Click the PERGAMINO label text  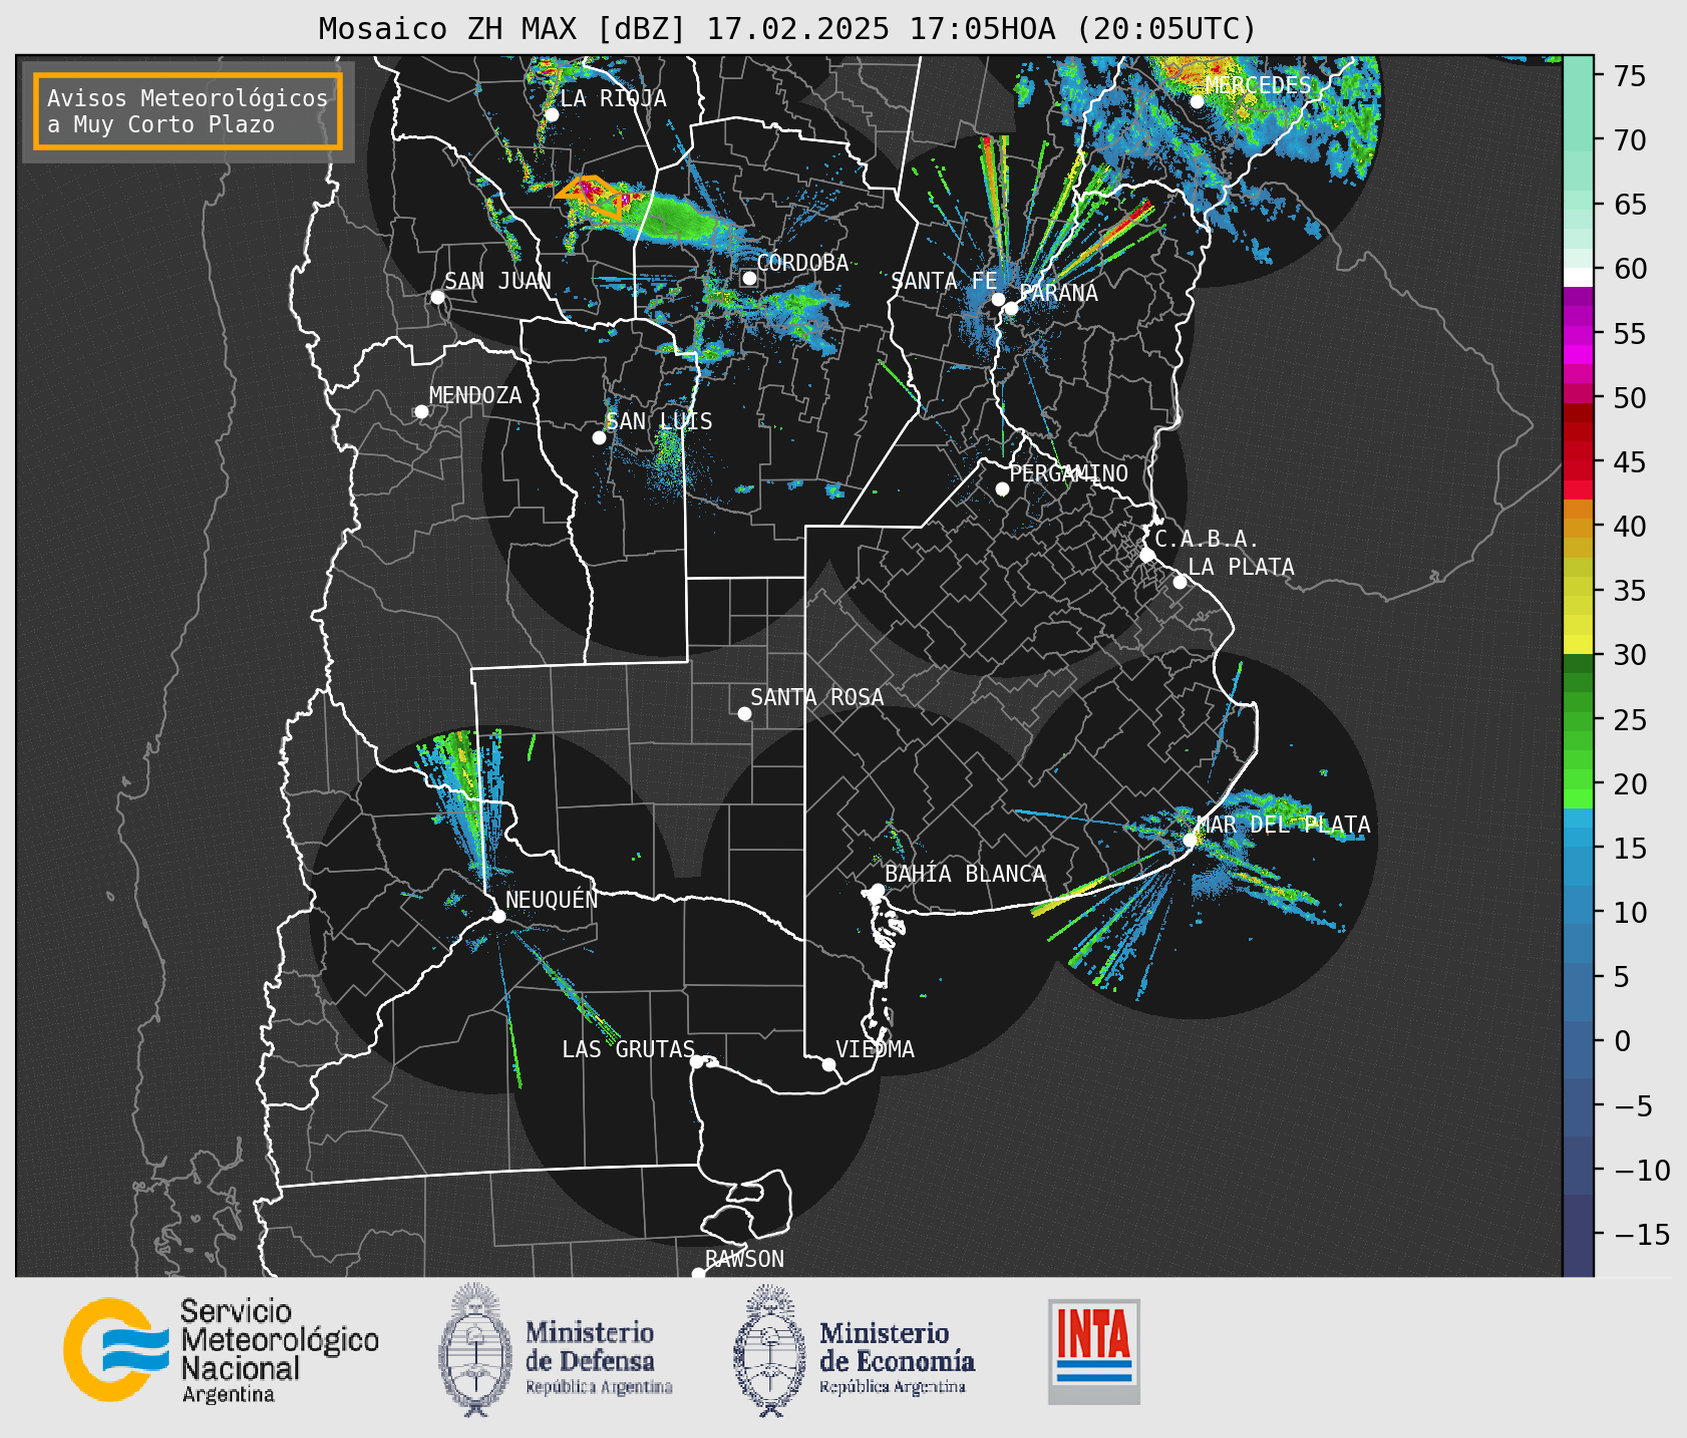click(x=1068, y=473)
